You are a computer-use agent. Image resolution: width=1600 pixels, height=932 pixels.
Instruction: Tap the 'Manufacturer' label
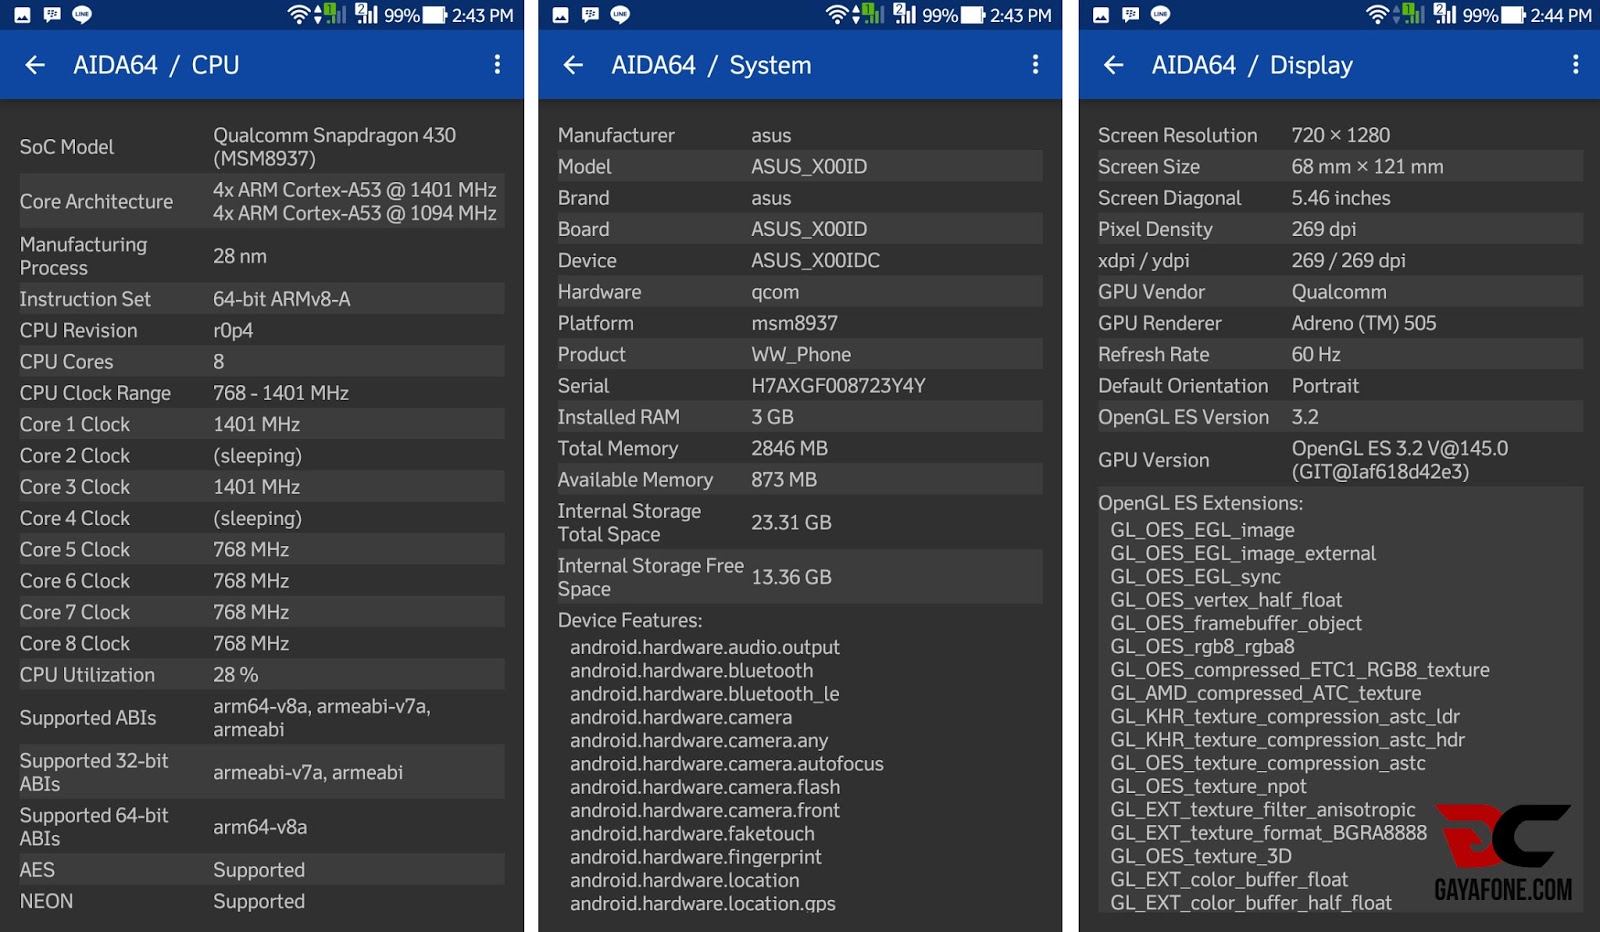pyautogui.click(x=616, y=135)
